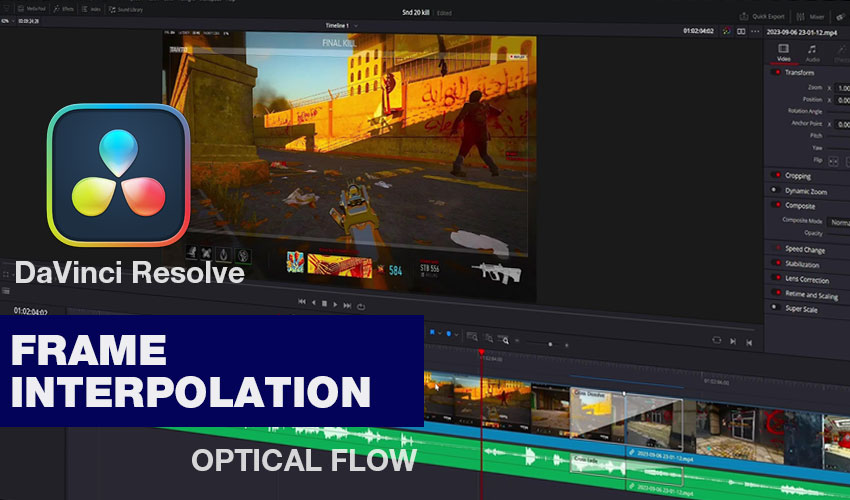Expand the Lens Correction section
Screen dimensions: 850x500
[807, 279]
